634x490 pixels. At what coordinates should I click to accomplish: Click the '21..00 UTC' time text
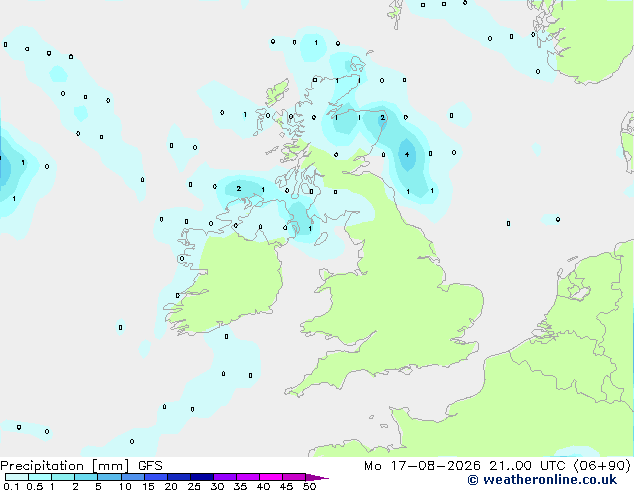pyautogui.click(x=527, y=466)
